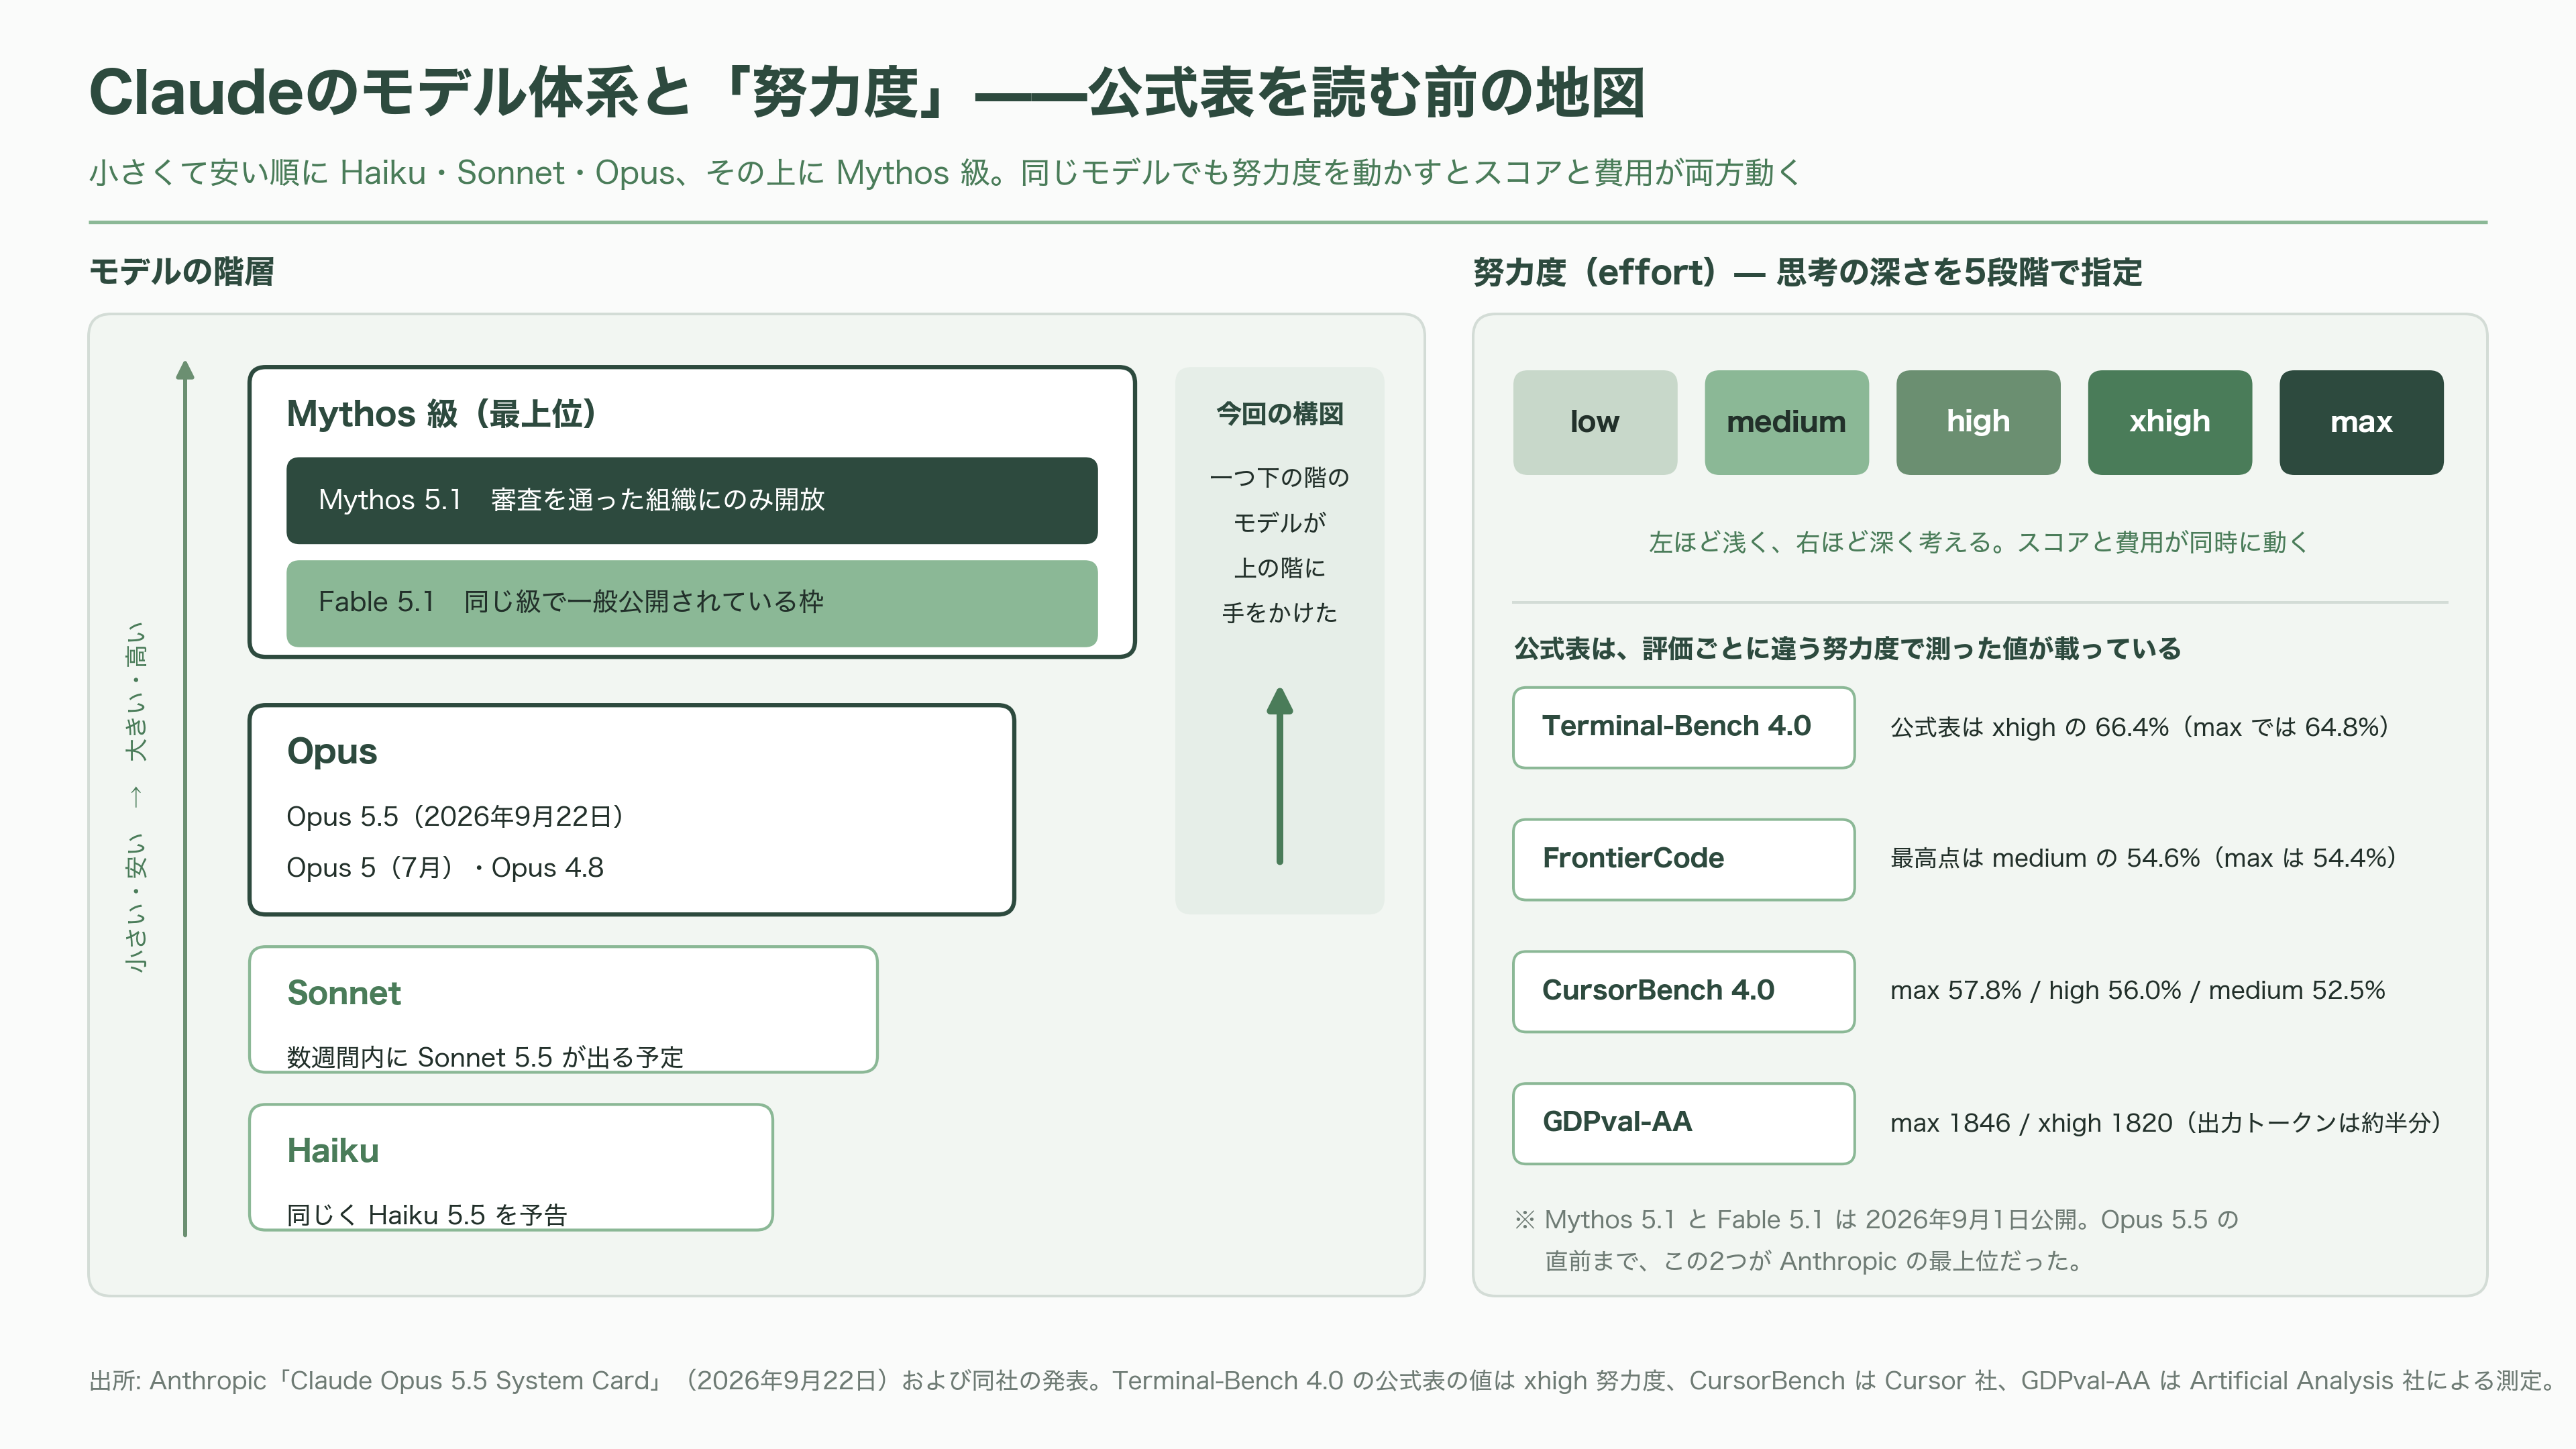Click the '左ほど浅く、右ほど深く考える' caption
This screenshot has width=2576, height=1449.
click(1979, 542)
